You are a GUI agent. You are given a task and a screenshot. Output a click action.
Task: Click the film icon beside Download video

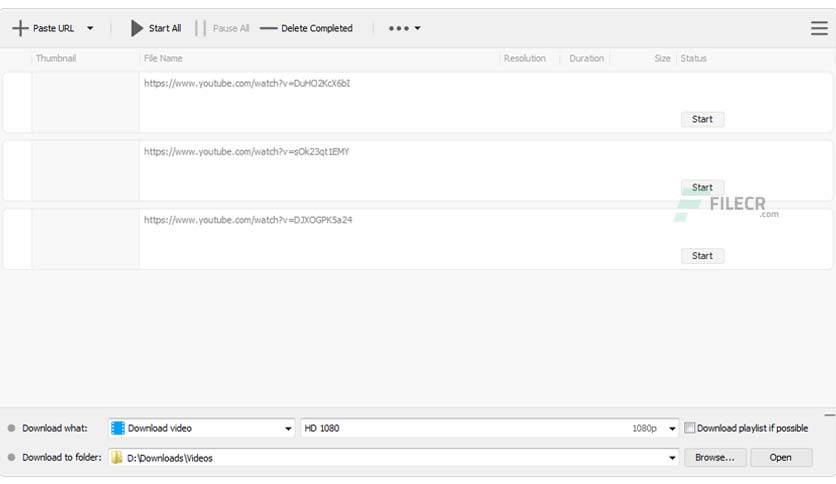pyautogui.click(x=118, y=428)
